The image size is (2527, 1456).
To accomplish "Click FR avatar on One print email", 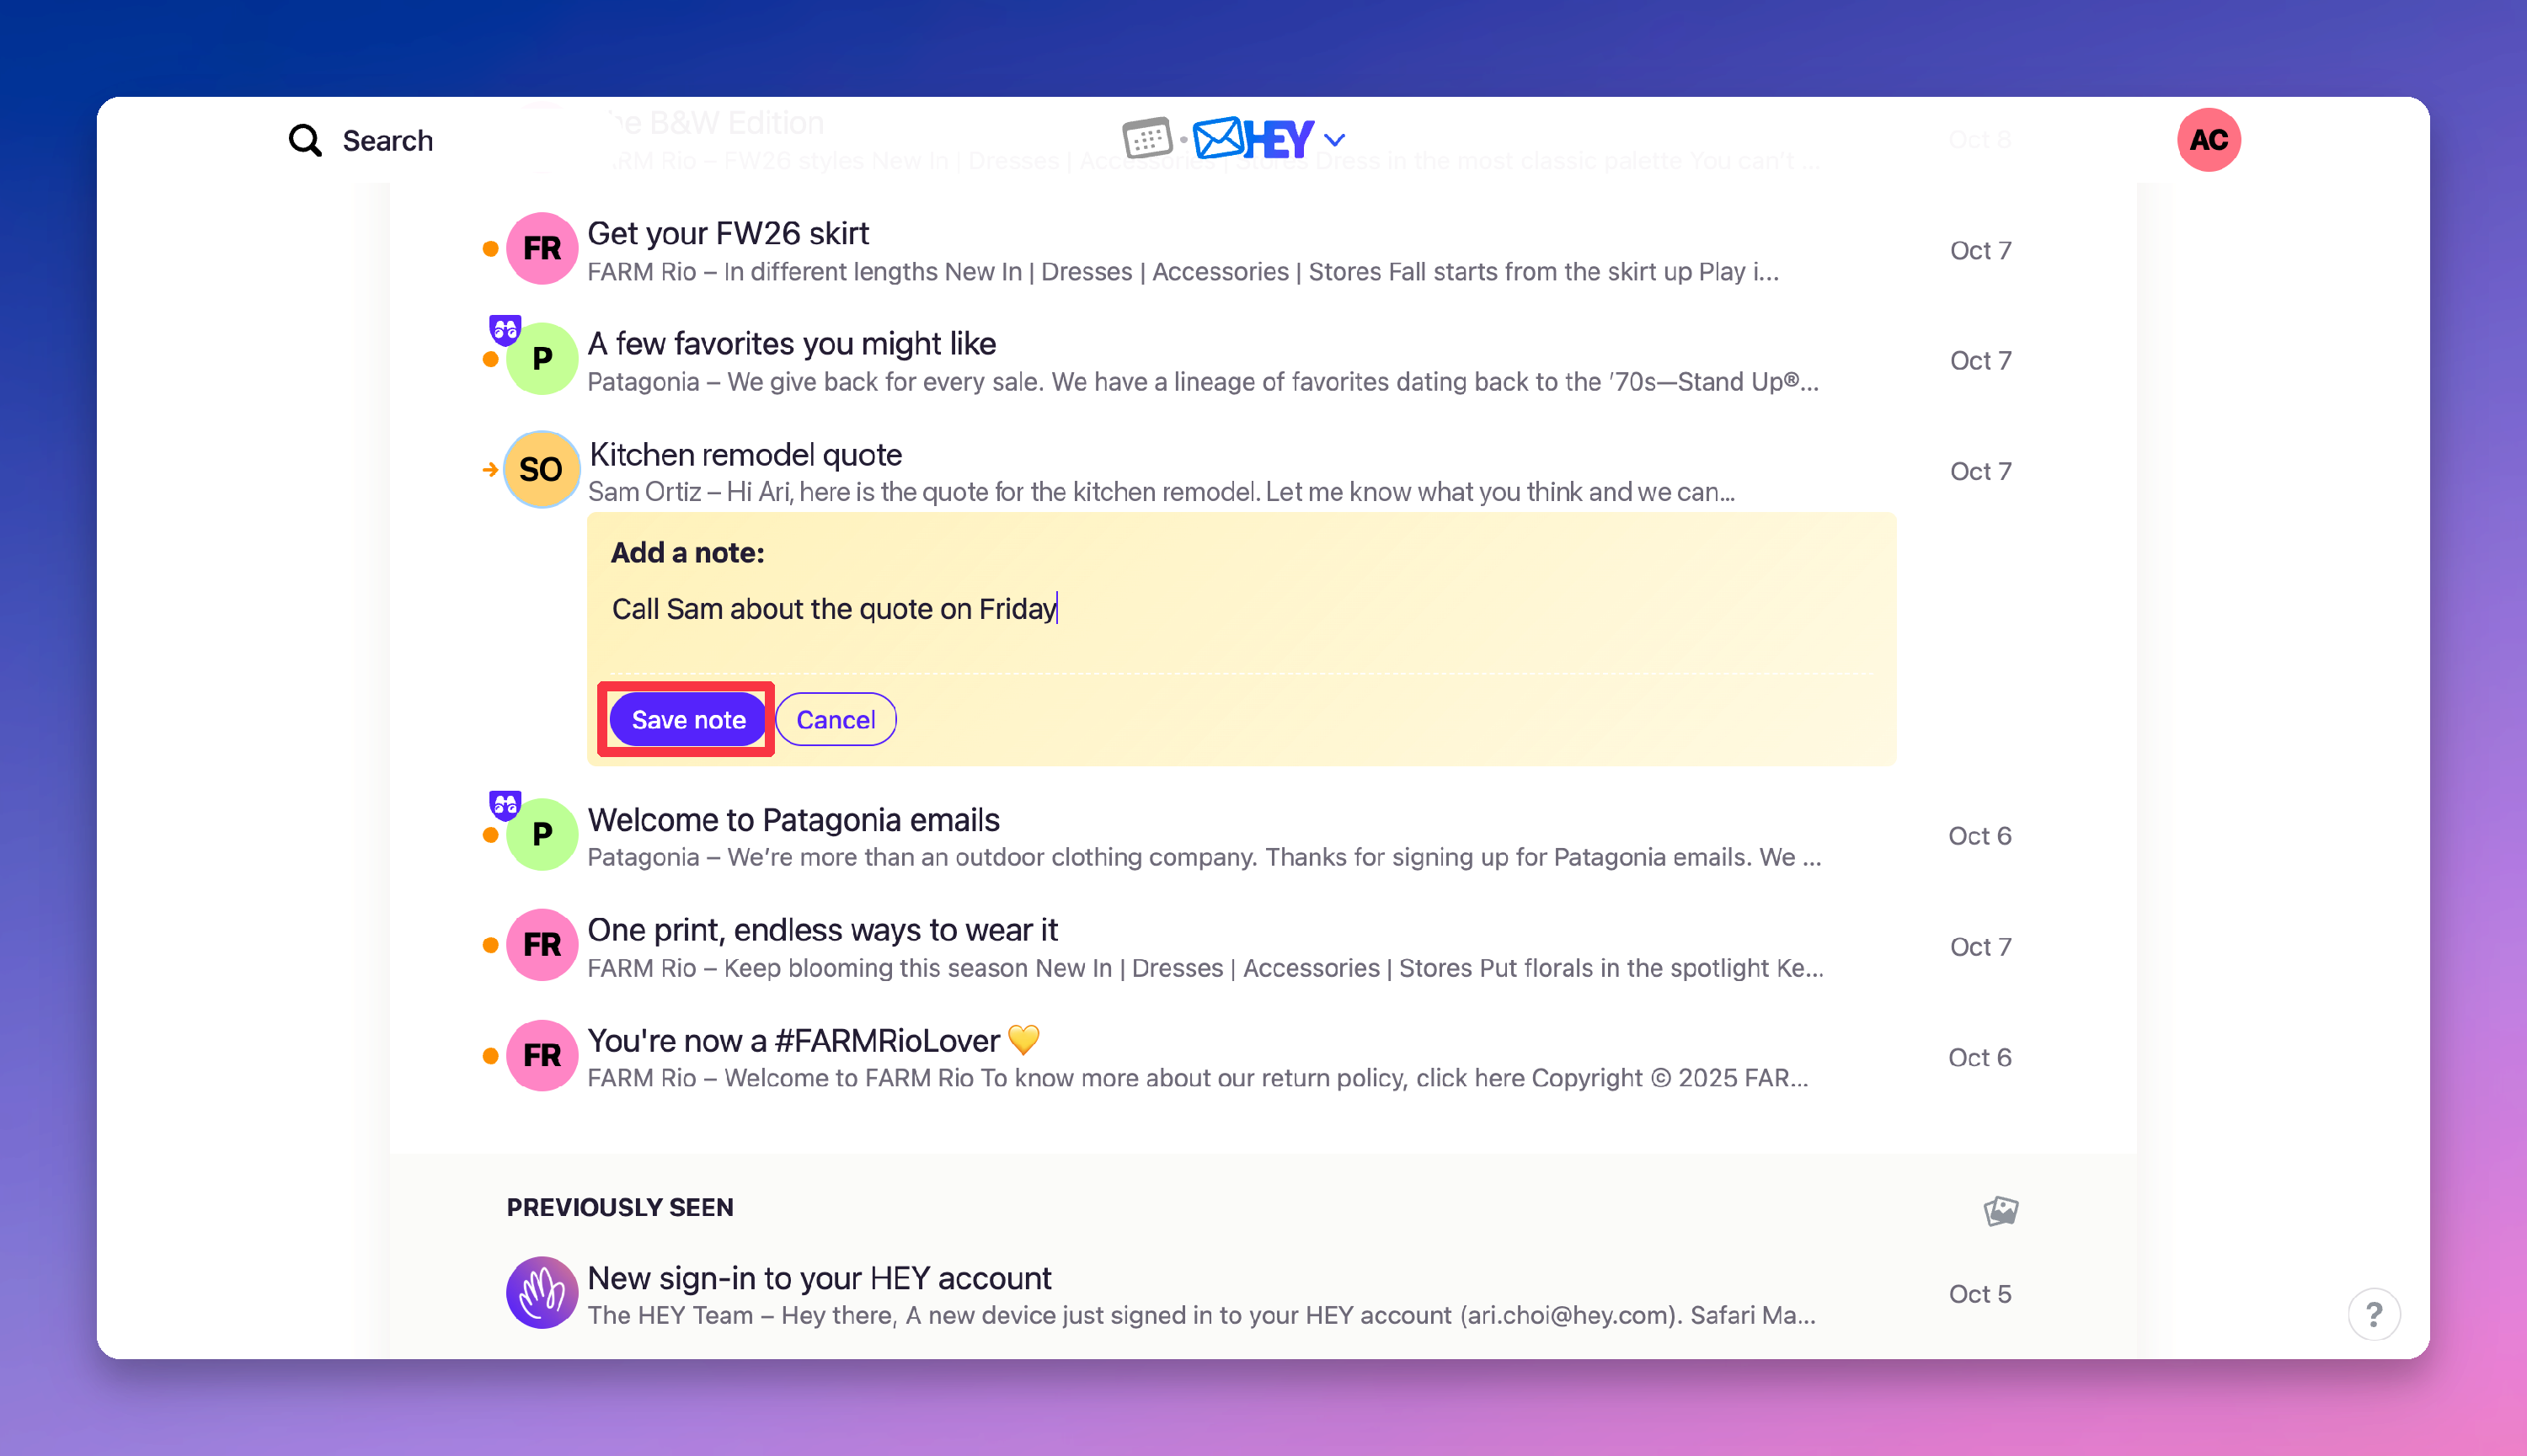I will coord(542,945).
